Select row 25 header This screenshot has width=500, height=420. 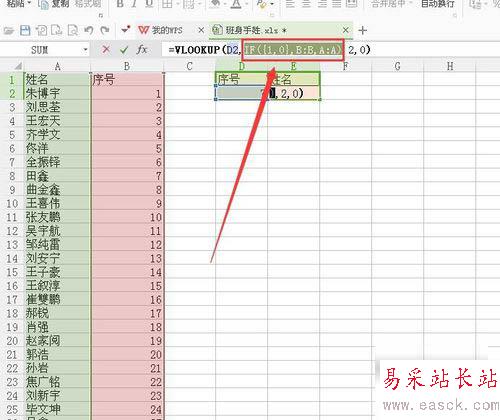pos(12,409)
